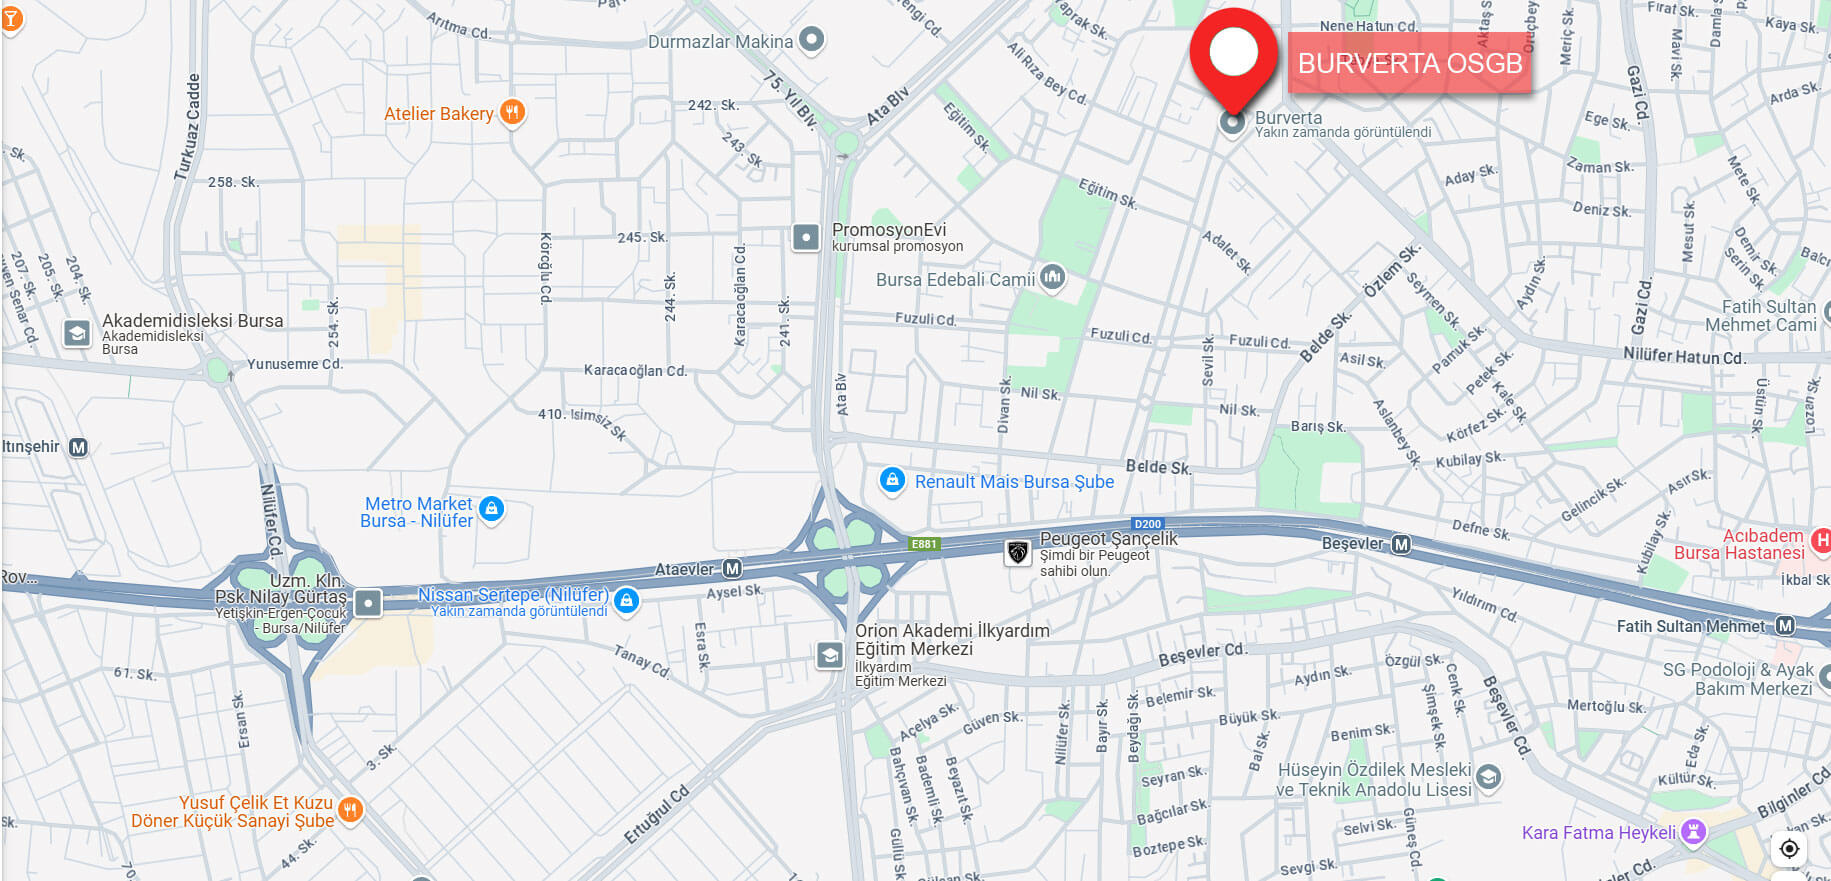
Task: Open the Acıbadem Bursa Hastanesi label
Action: pos(1740,544)
